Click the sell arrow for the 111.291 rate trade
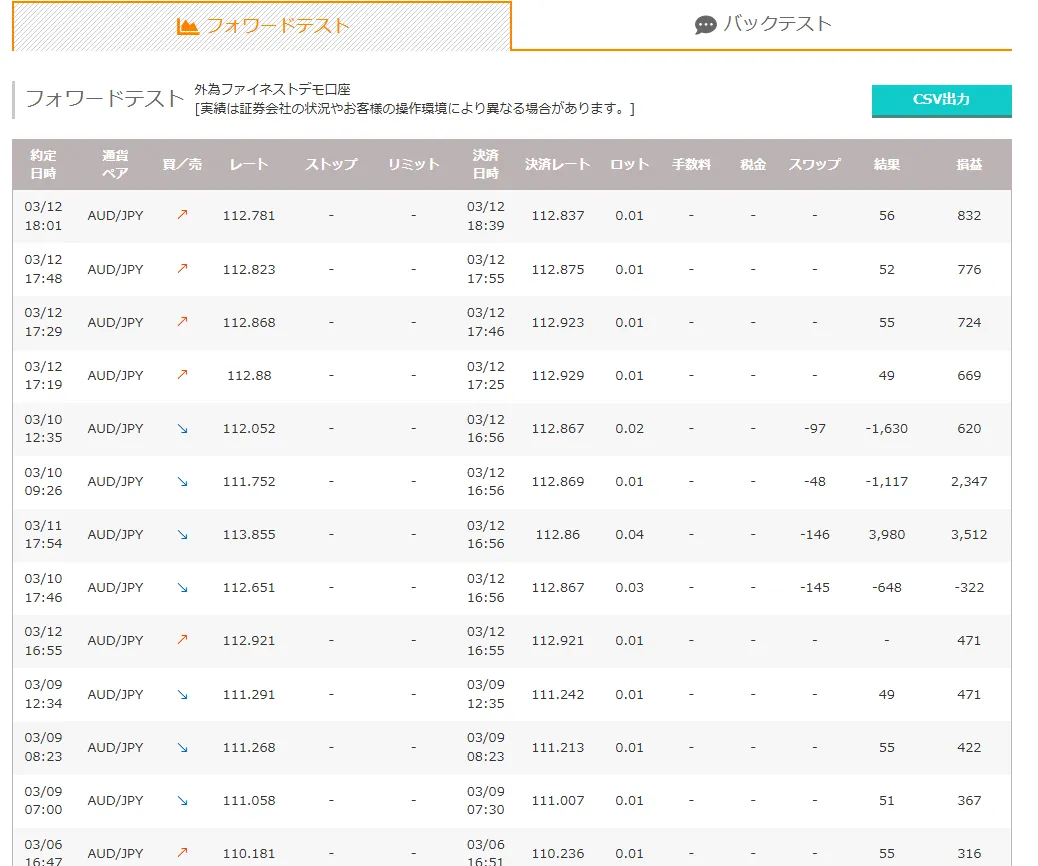Screen dimensions: 1038x866 coord(182,694)
